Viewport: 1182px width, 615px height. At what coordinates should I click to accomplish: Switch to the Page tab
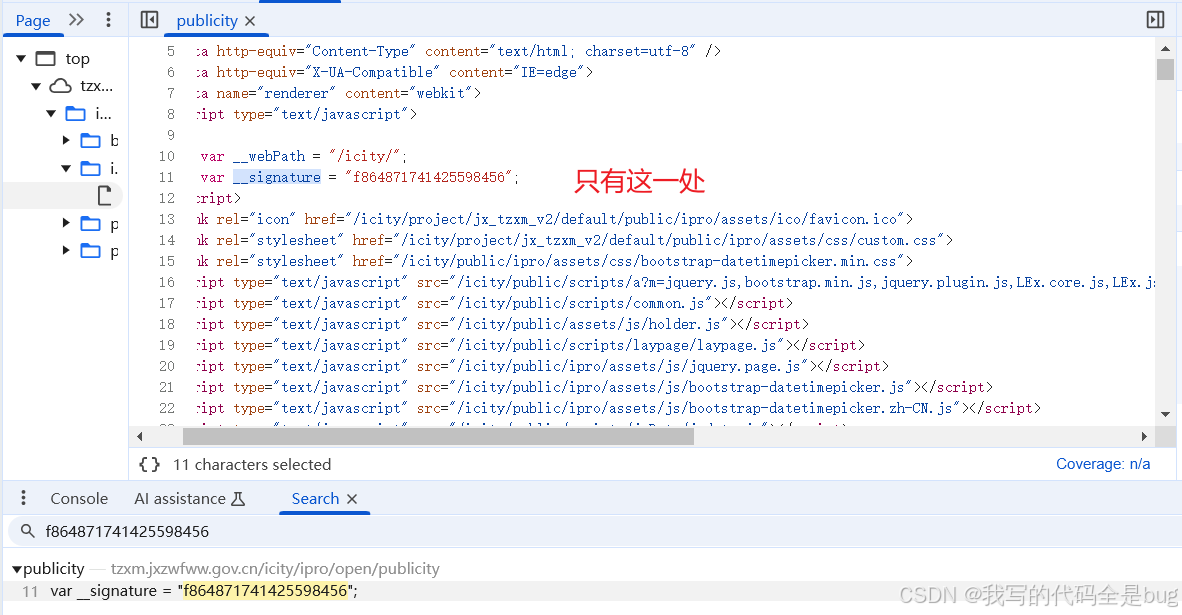click(33, 20)
